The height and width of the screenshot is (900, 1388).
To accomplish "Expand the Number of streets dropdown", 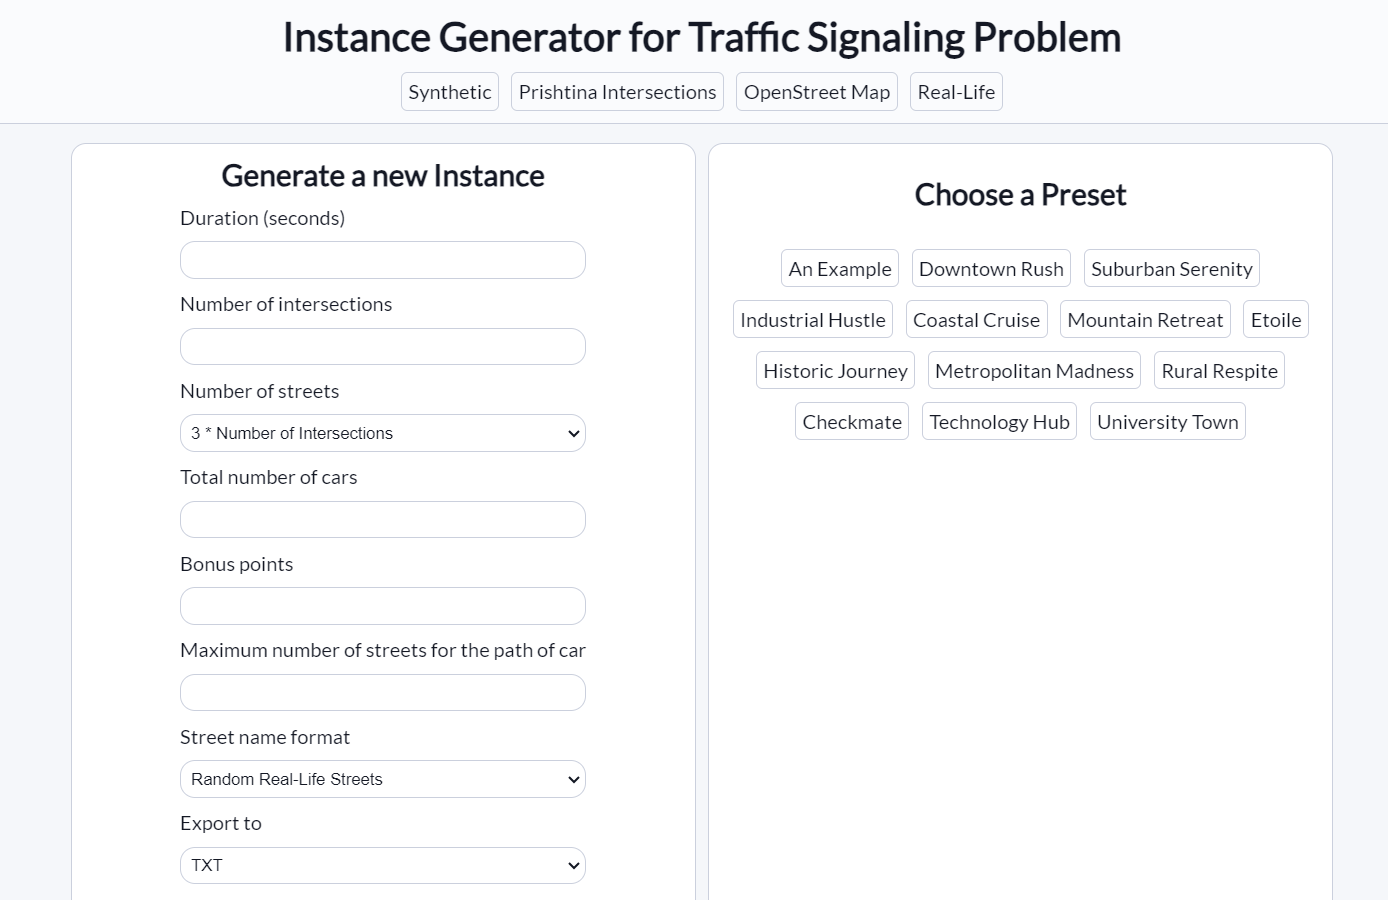I will point(382,433).
